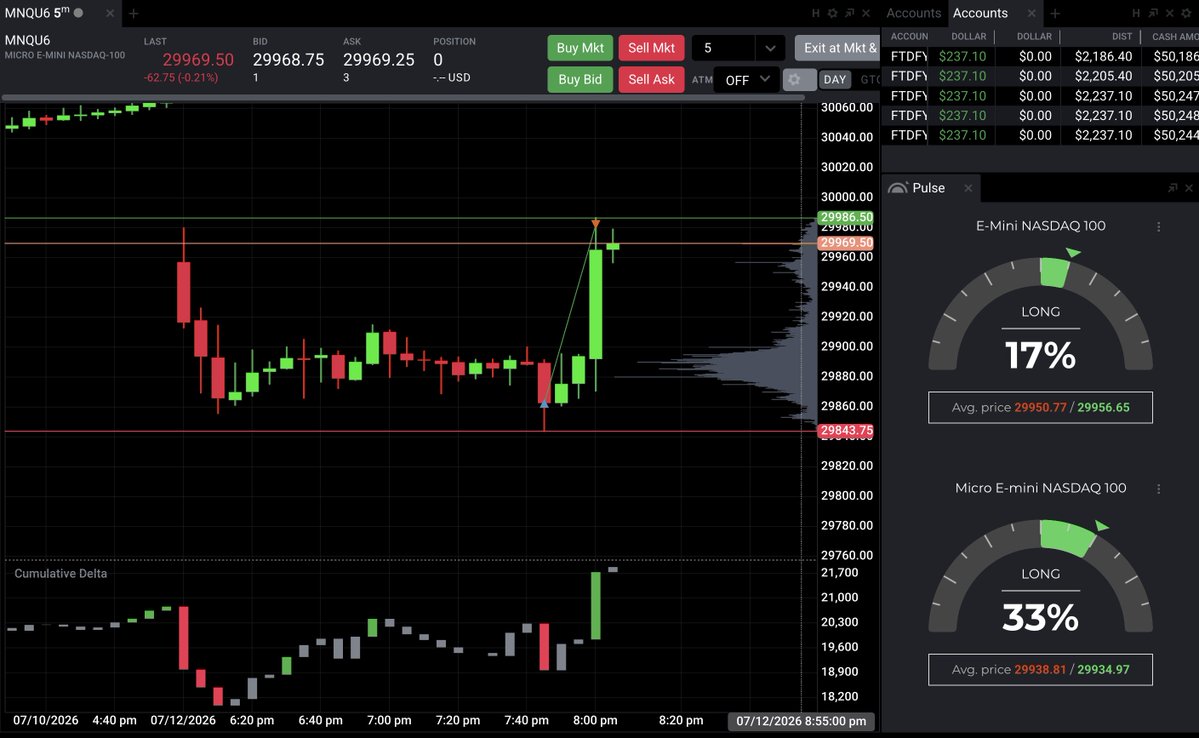This screenshot has height=738, width=1199.
Task: Pop out the chart panel window
Action: (x=850, y=13)
